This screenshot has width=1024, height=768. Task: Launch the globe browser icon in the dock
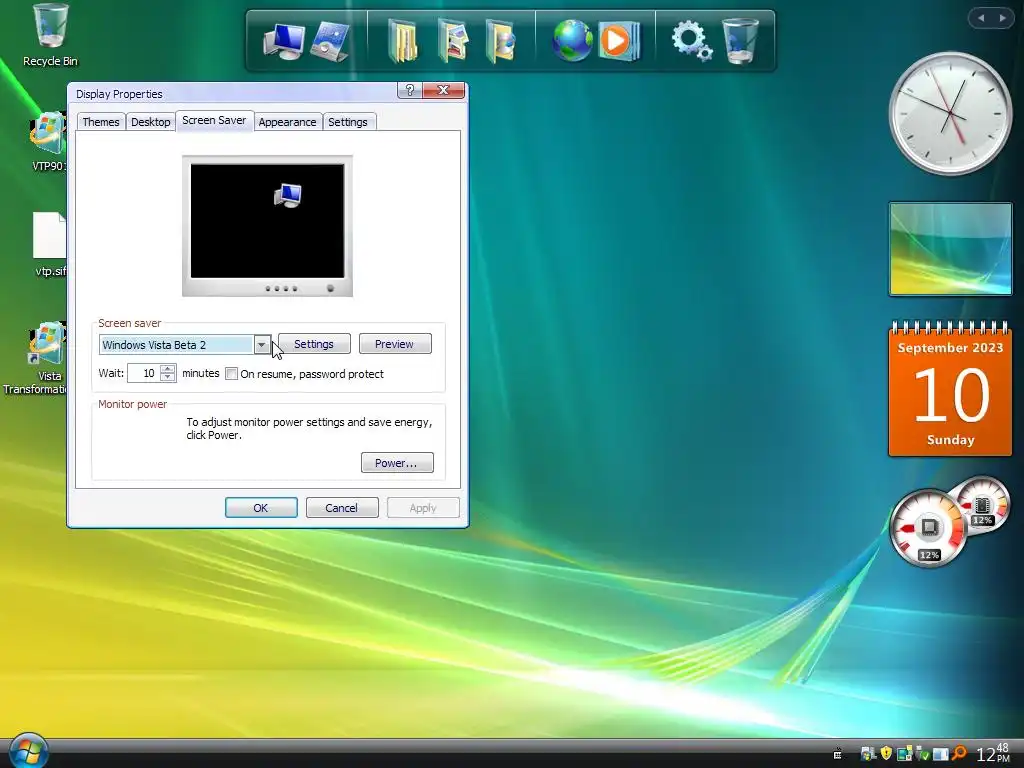[x=572, y=40]
